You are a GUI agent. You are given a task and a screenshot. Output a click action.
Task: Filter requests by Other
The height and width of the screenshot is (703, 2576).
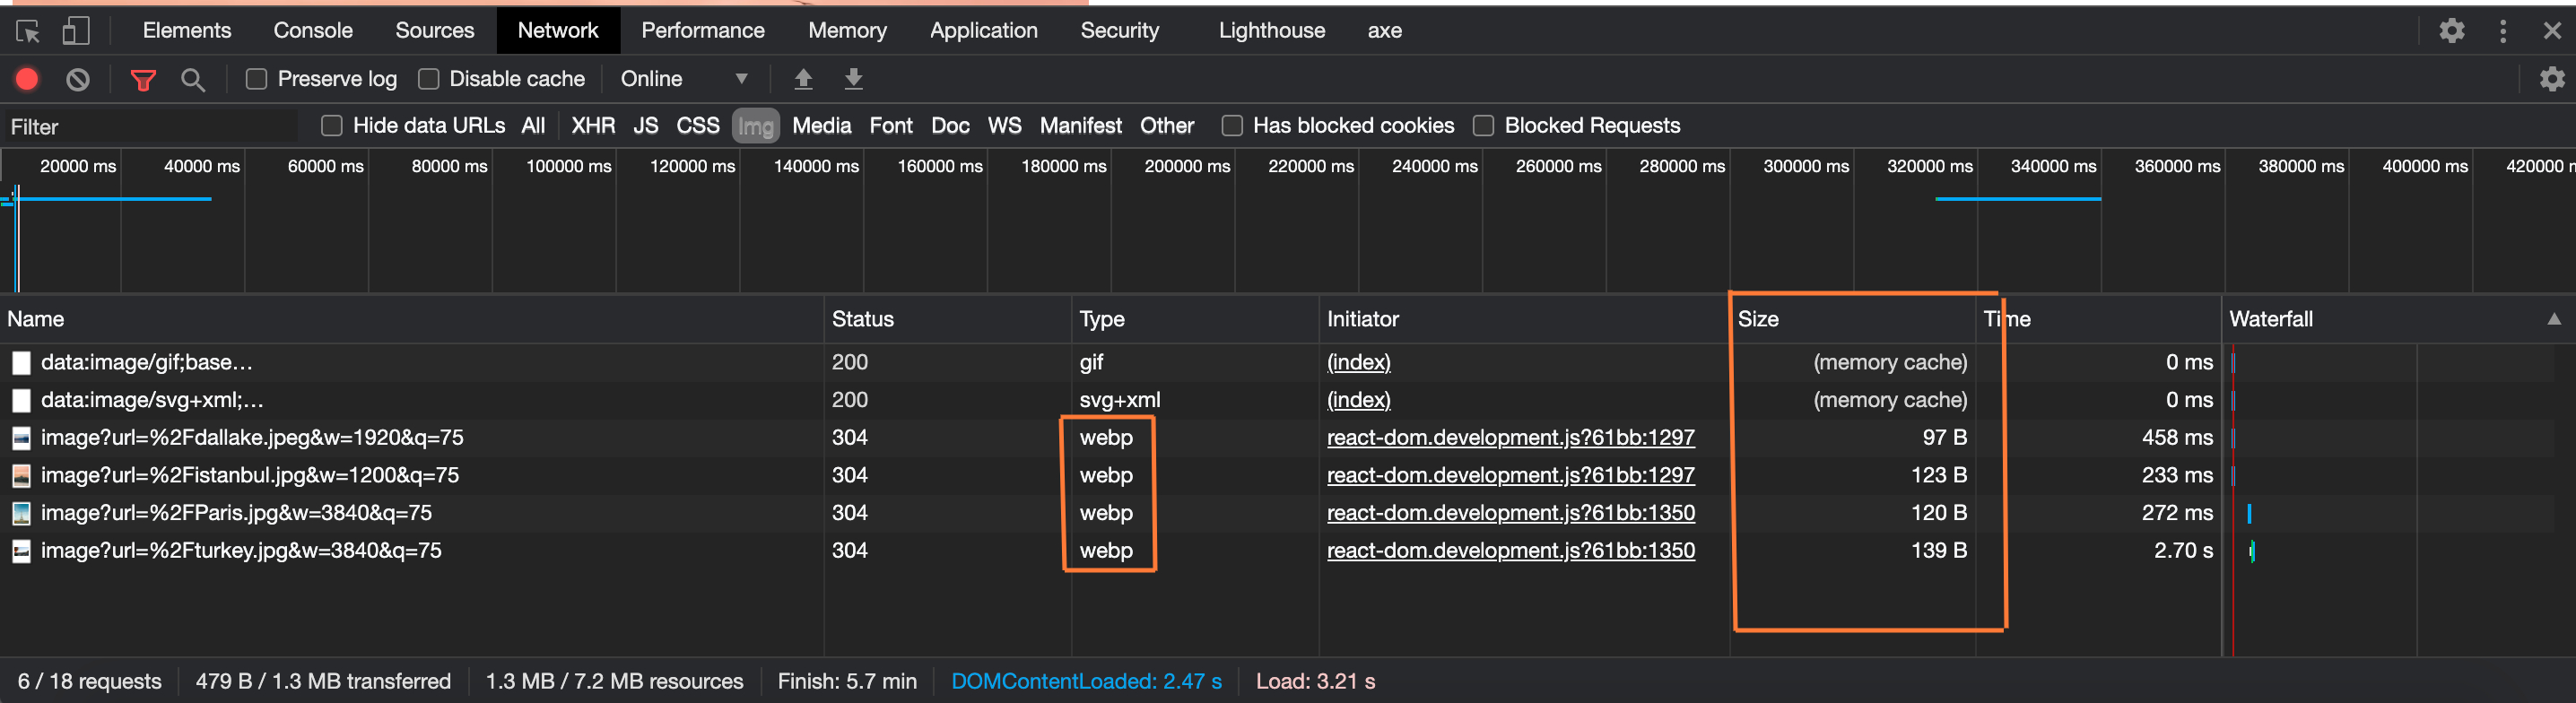[x=1167, y=126]
